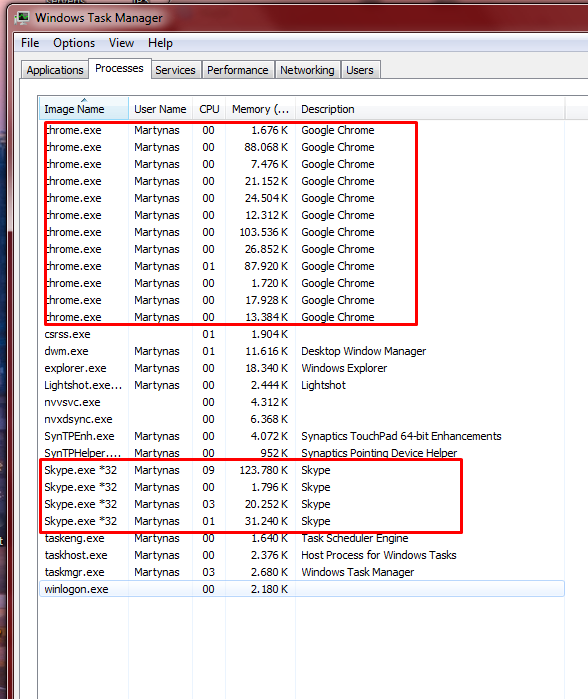Select the csrss.exe process
588x699 pixels.
click(x=302, y=334)
